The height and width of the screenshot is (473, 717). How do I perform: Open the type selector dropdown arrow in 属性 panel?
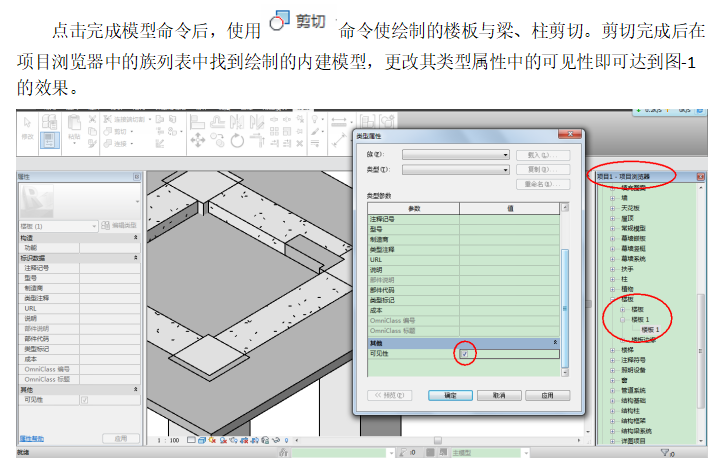(137, 201)
